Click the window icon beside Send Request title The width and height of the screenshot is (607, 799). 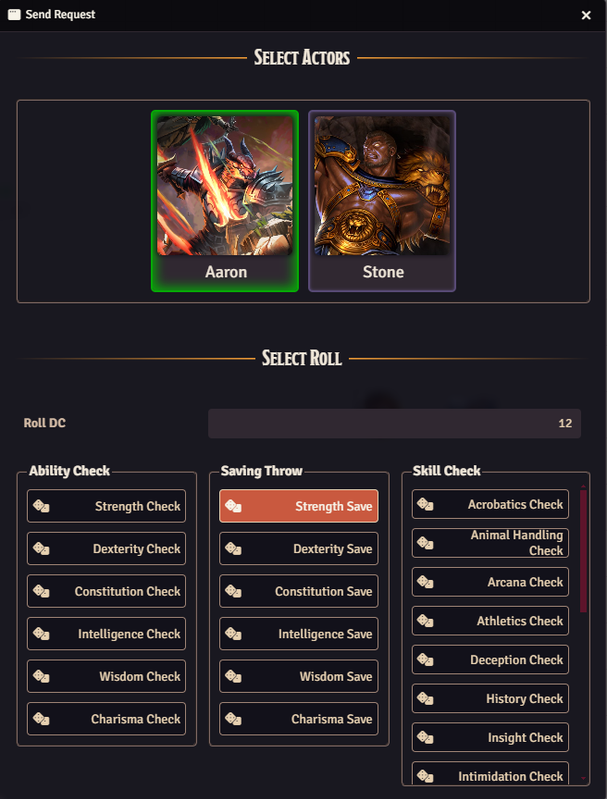pos(14,14)
